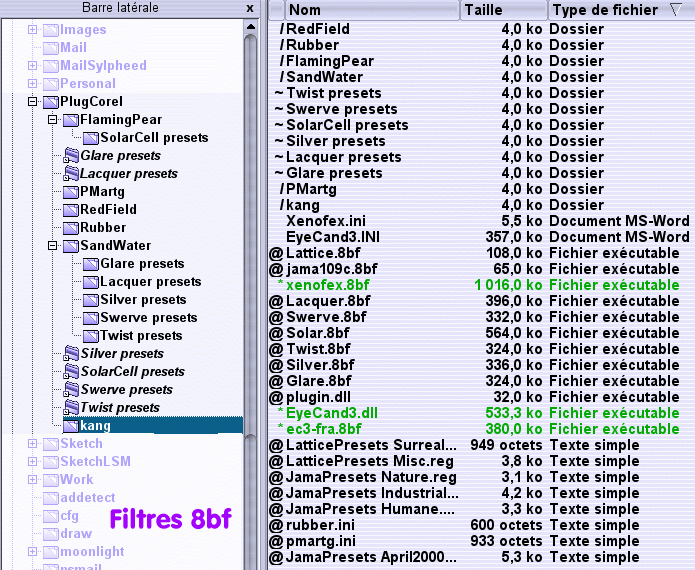Click the Sketch folder icon
Image resolution: width=695 pixels, height=570 pixels.
51,444
